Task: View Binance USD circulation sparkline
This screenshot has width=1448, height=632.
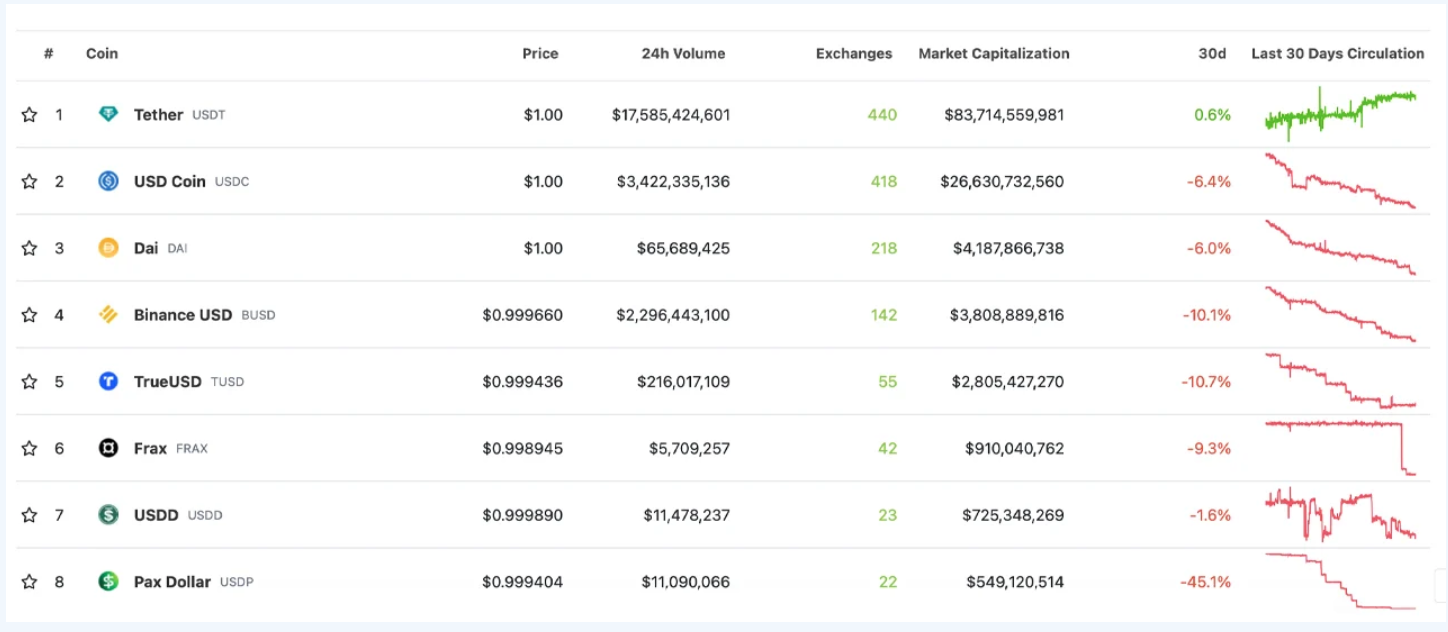Action: click(1341, 315)
